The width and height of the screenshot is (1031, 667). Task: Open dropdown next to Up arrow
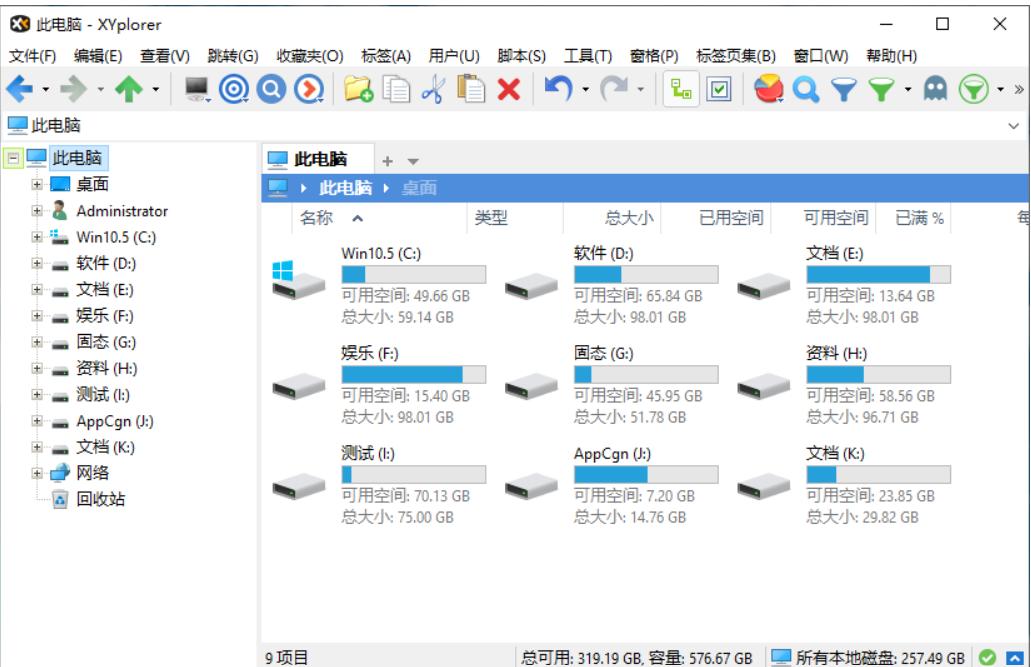click(x=156, y=89)
